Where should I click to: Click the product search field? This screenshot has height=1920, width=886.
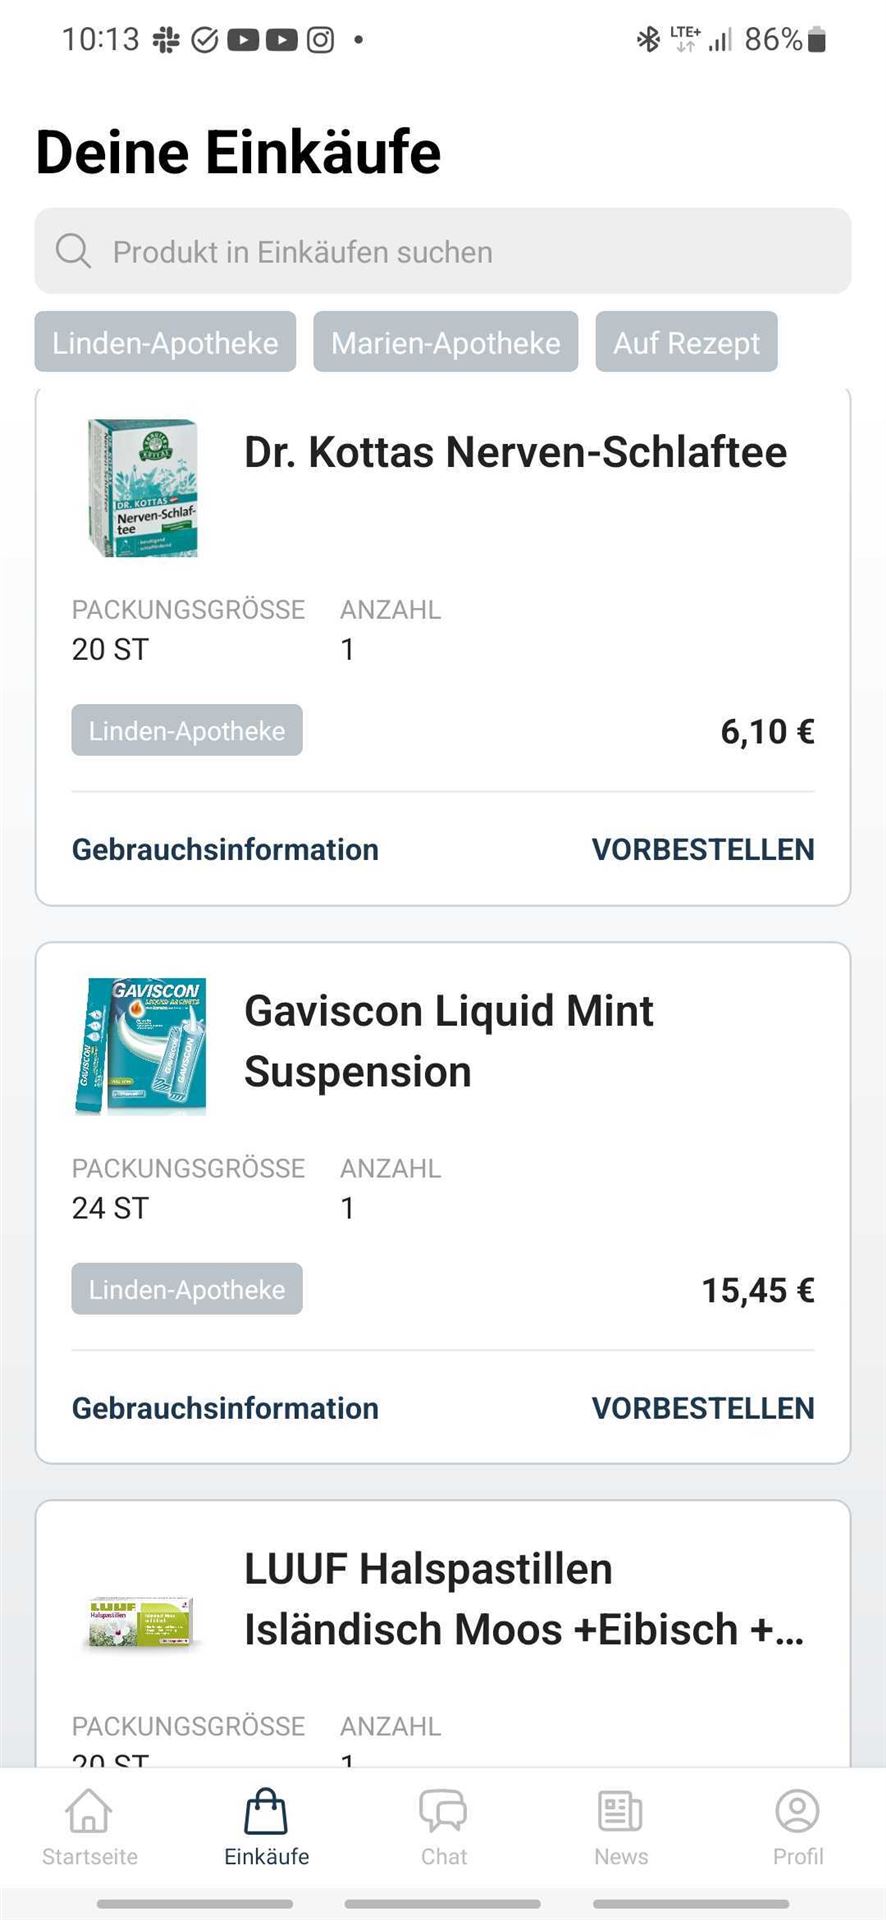pyautogui.click(x=443, y=251)
